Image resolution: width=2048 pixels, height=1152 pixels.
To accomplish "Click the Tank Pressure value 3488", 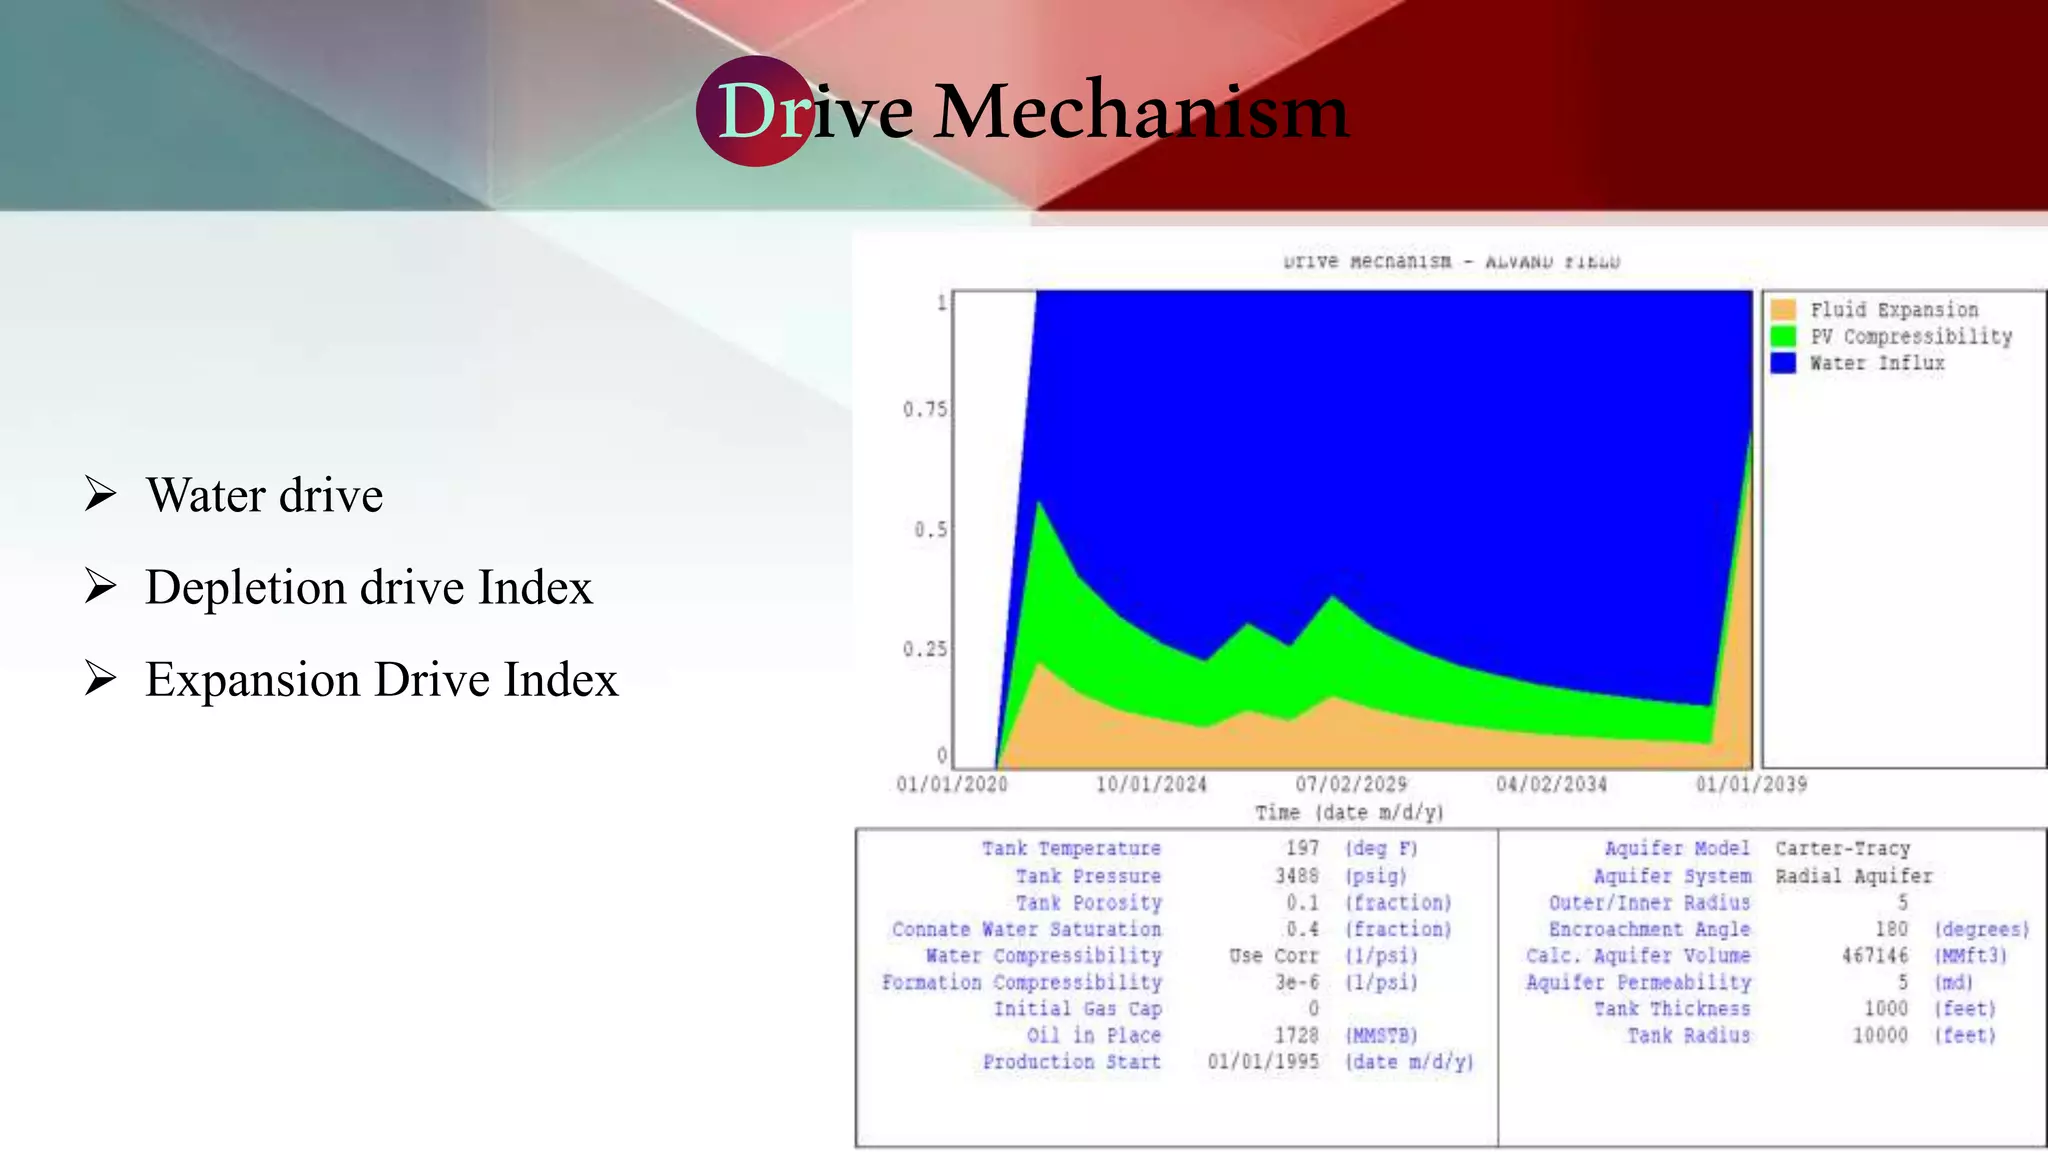I will click(1296, 876).
